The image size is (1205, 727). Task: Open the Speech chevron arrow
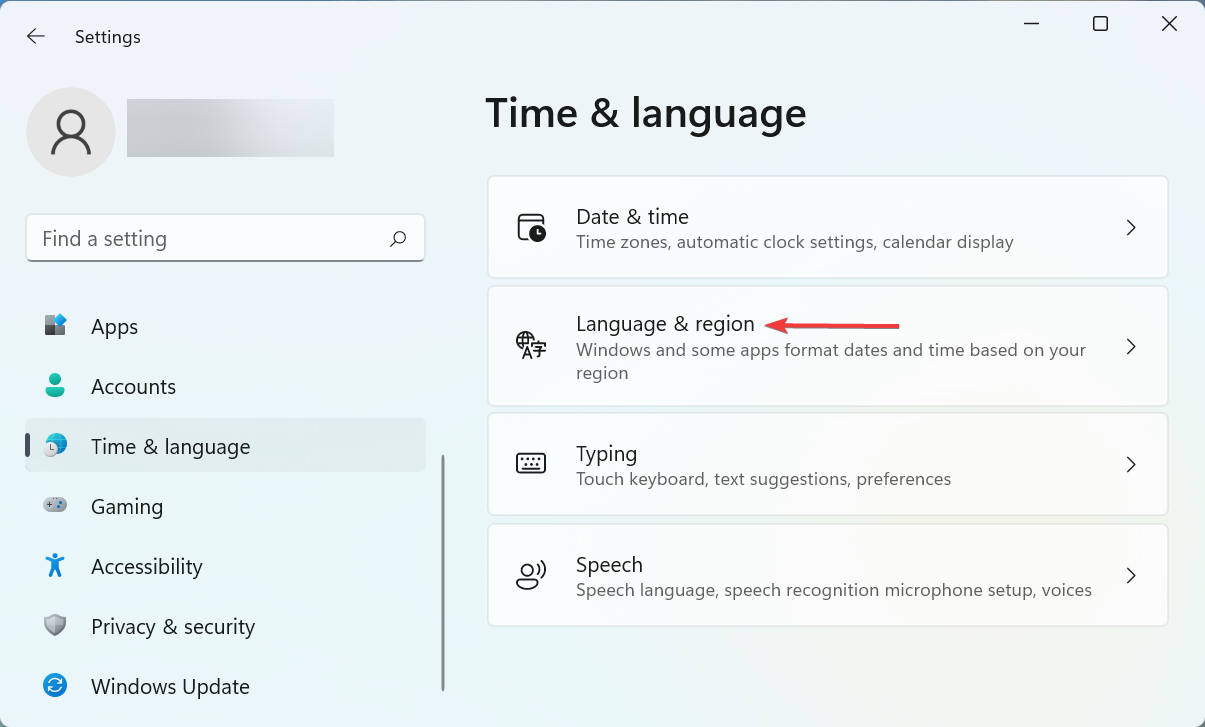[1131, 576]
